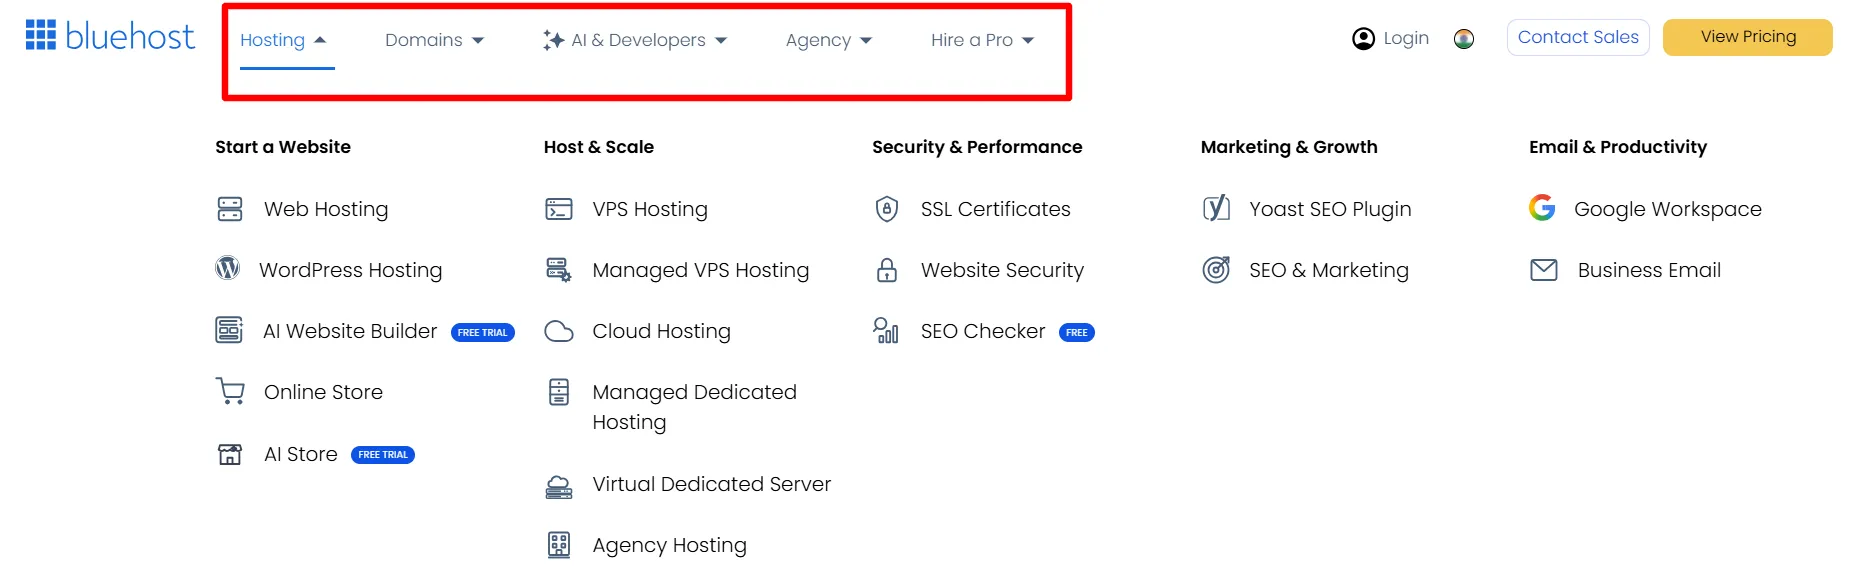Click the Web Hosting server icon
1851x570 pixels.
(230, 209)
